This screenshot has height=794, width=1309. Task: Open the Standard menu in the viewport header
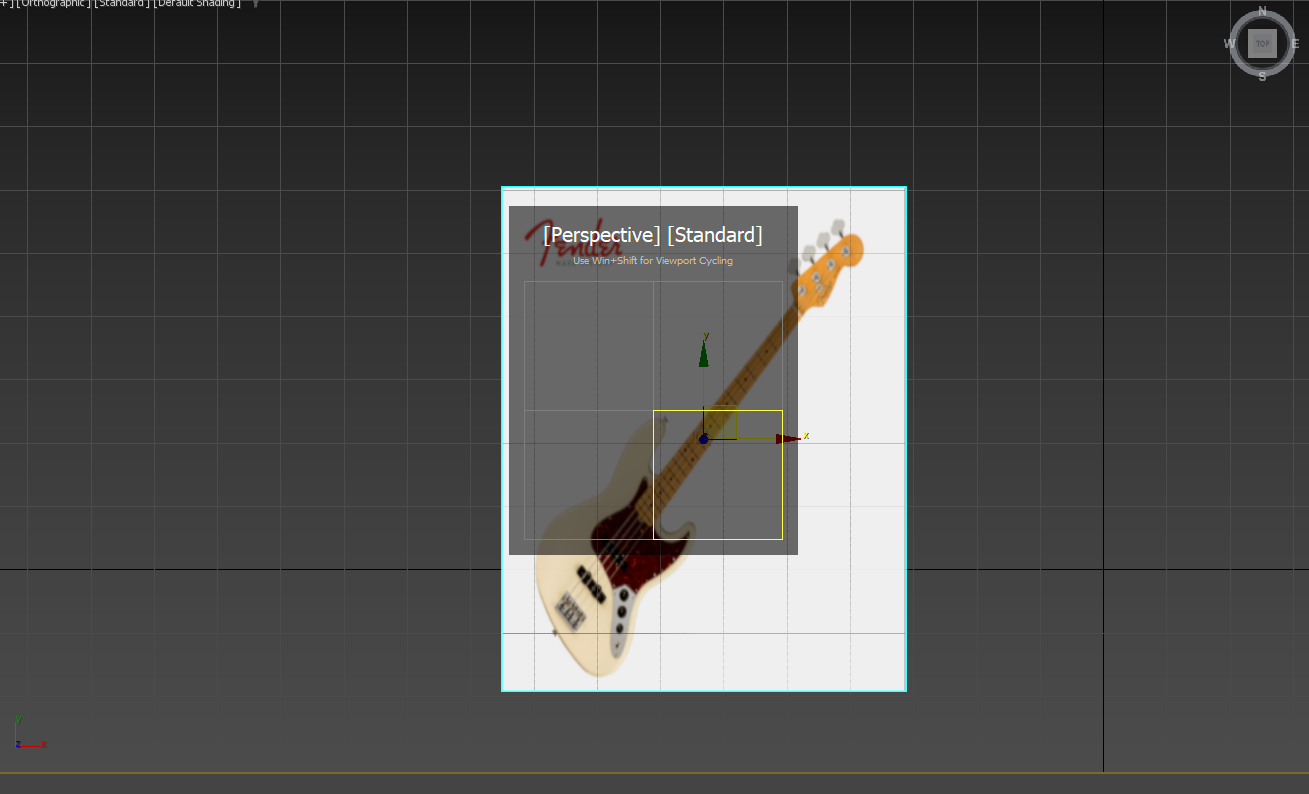coord(122,4)
